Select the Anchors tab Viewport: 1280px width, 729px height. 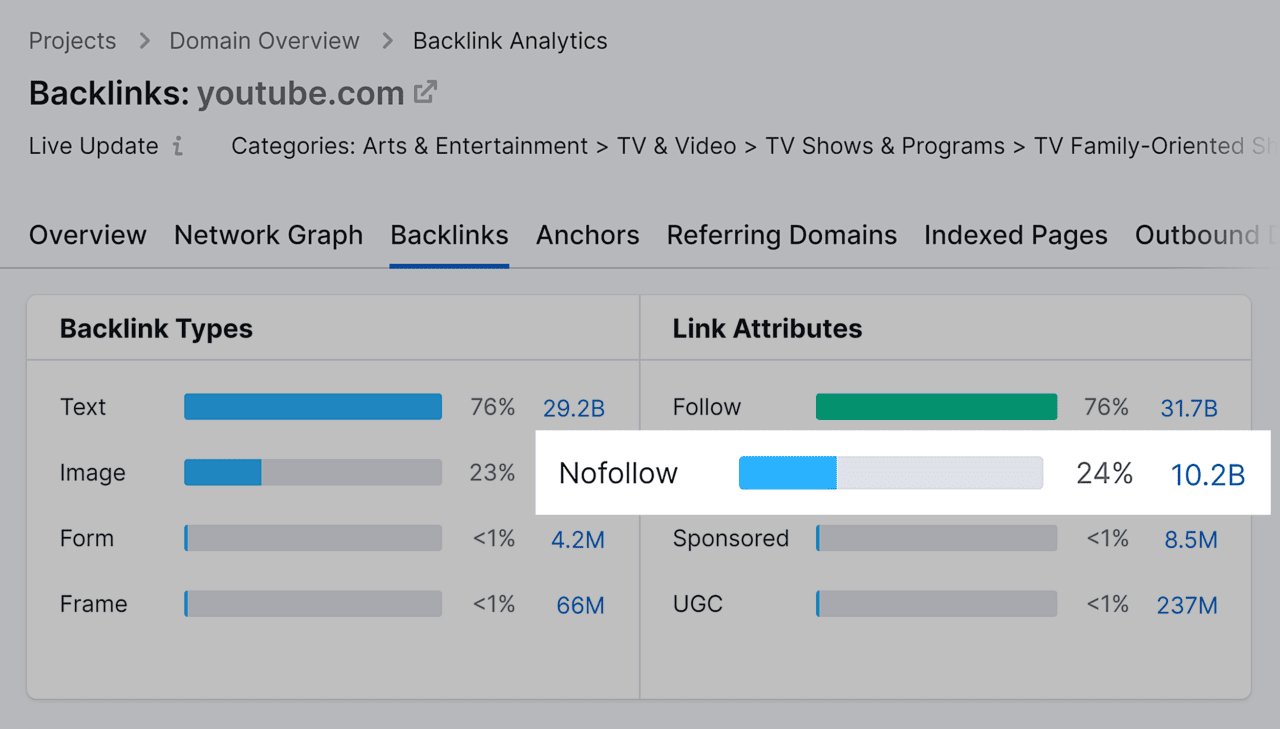pos(588,235)
